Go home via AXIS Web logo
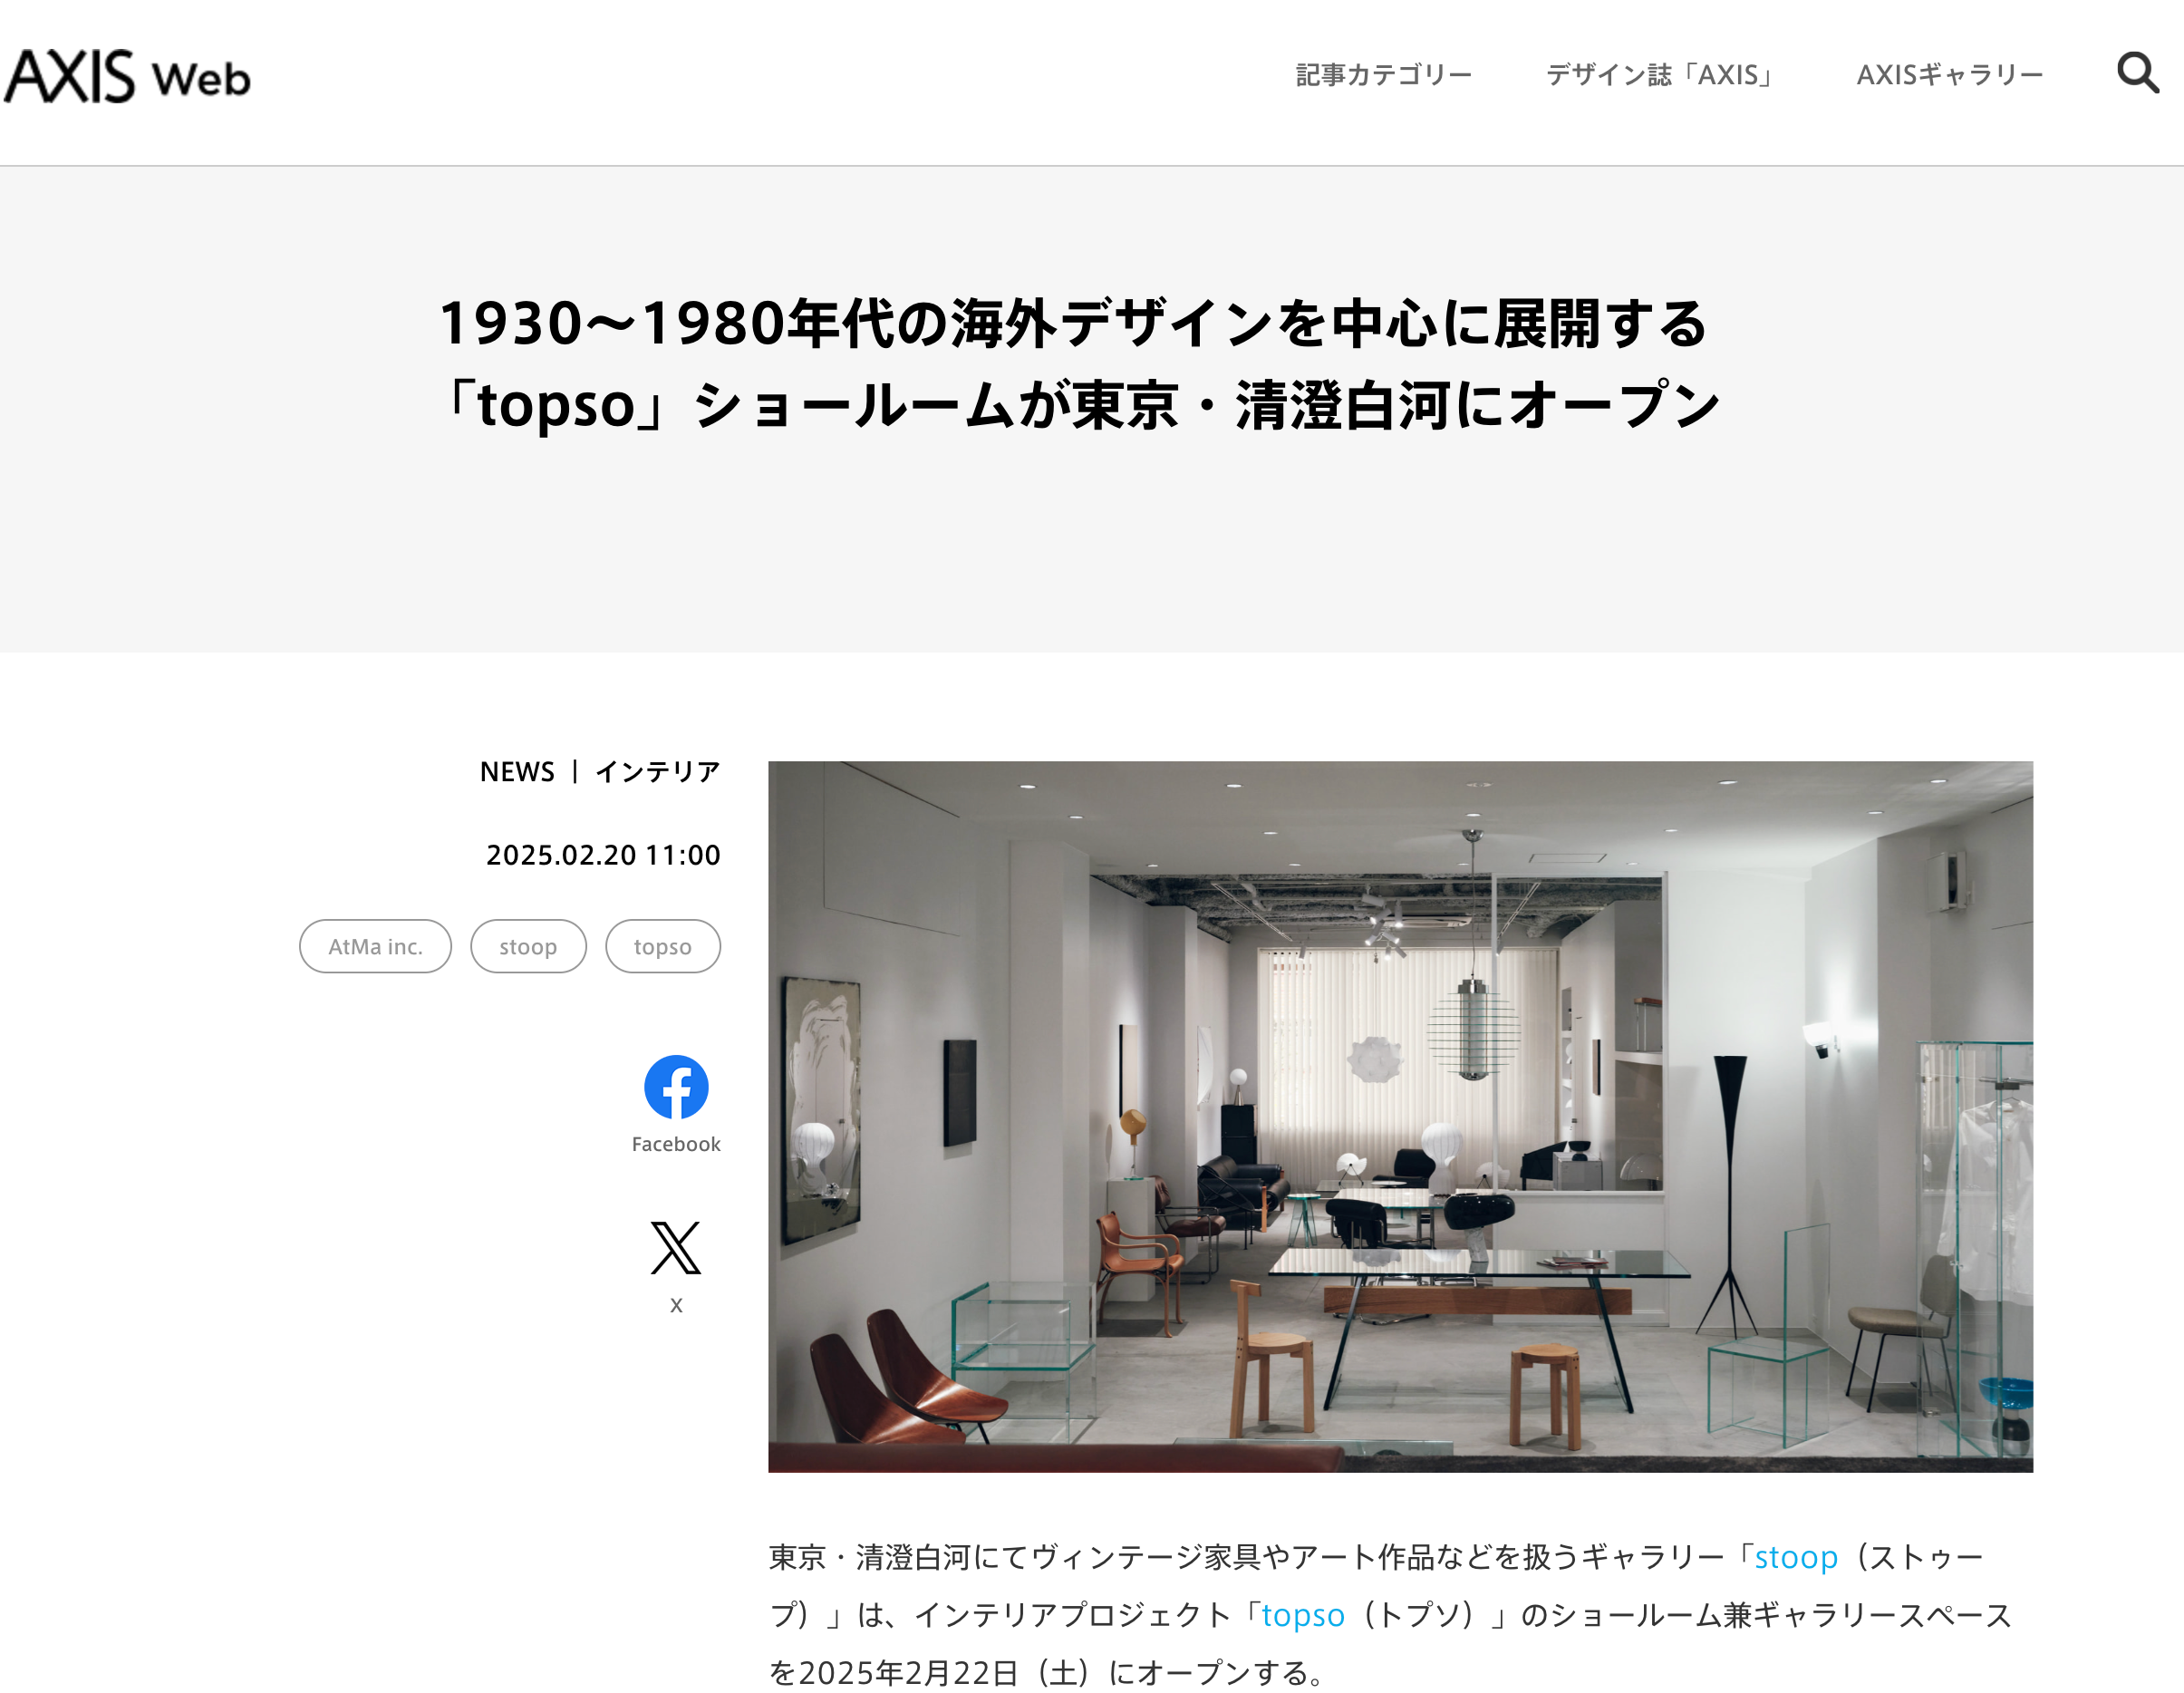This screenshot has height=1693, width=2184. pos(127,76)
